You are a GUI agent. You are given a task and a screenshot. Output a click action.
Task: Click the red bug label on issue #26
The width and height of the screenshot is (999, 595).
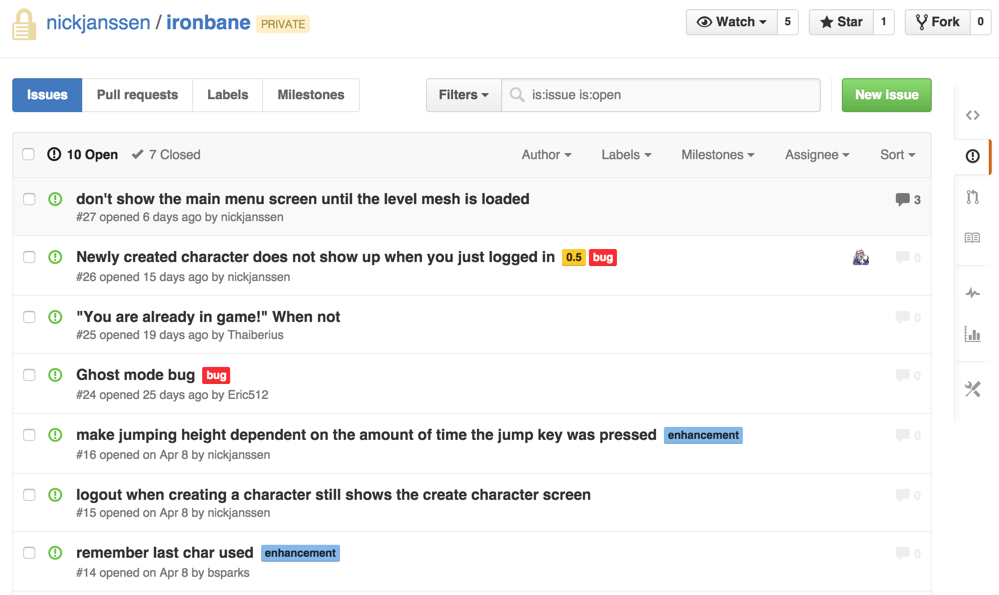(603, 257)
